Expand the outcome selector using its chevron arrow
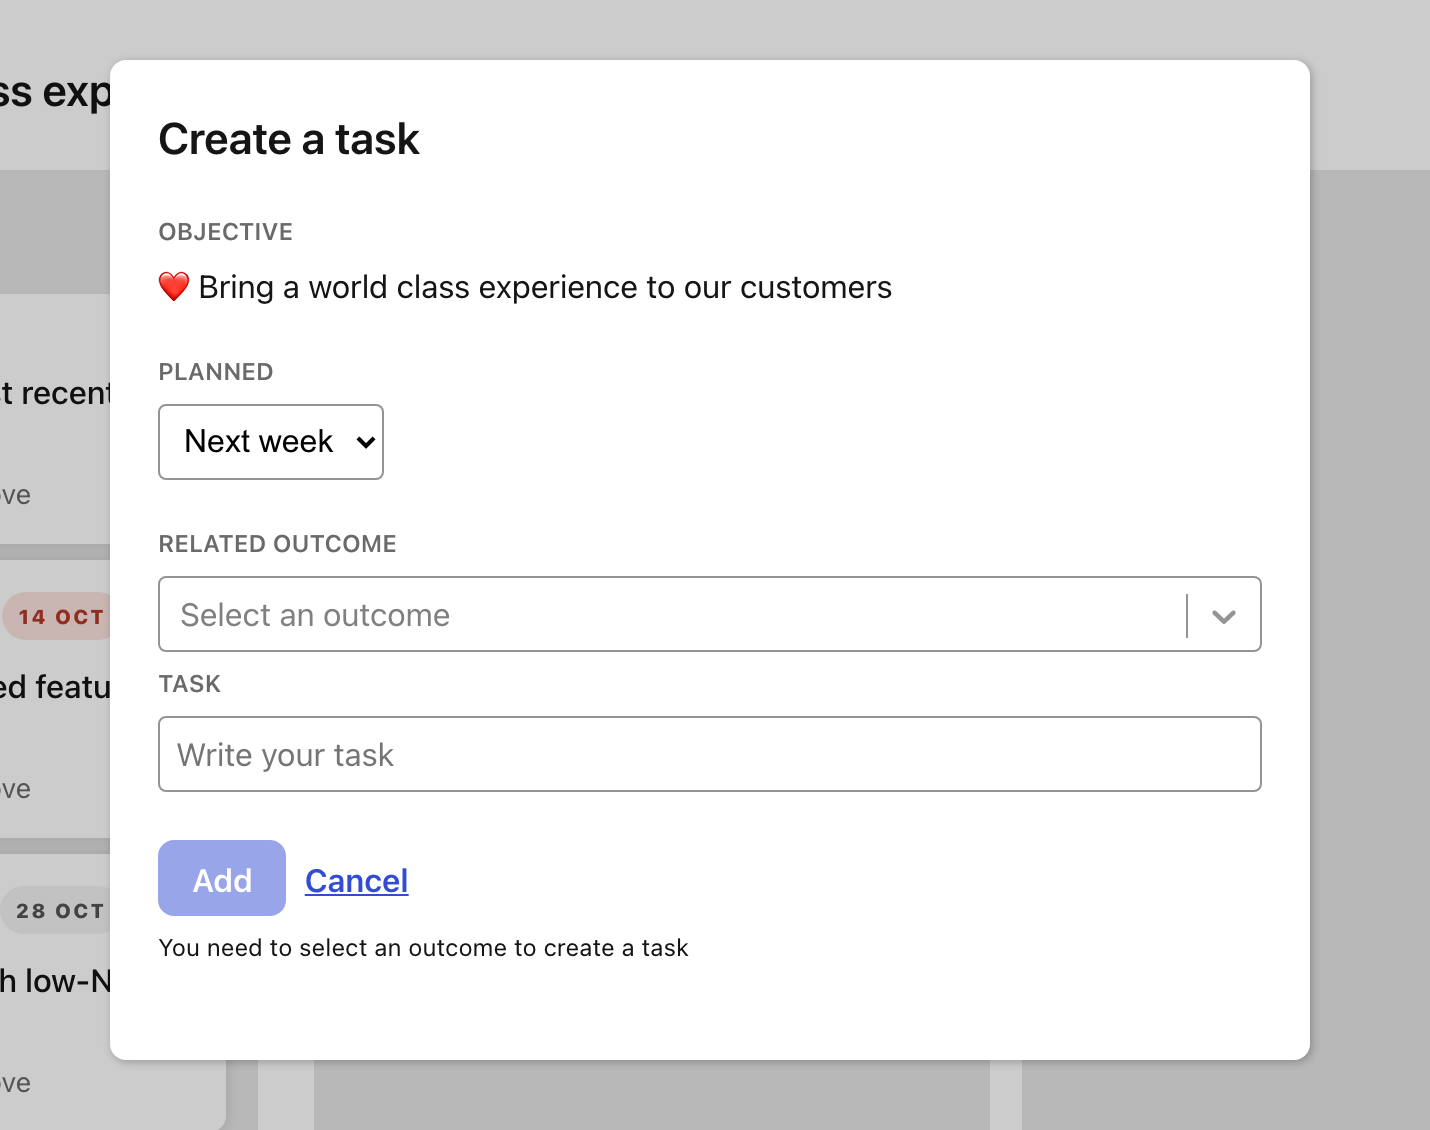Viewport: 1430px width, 1130px height. pos(1223,616)
